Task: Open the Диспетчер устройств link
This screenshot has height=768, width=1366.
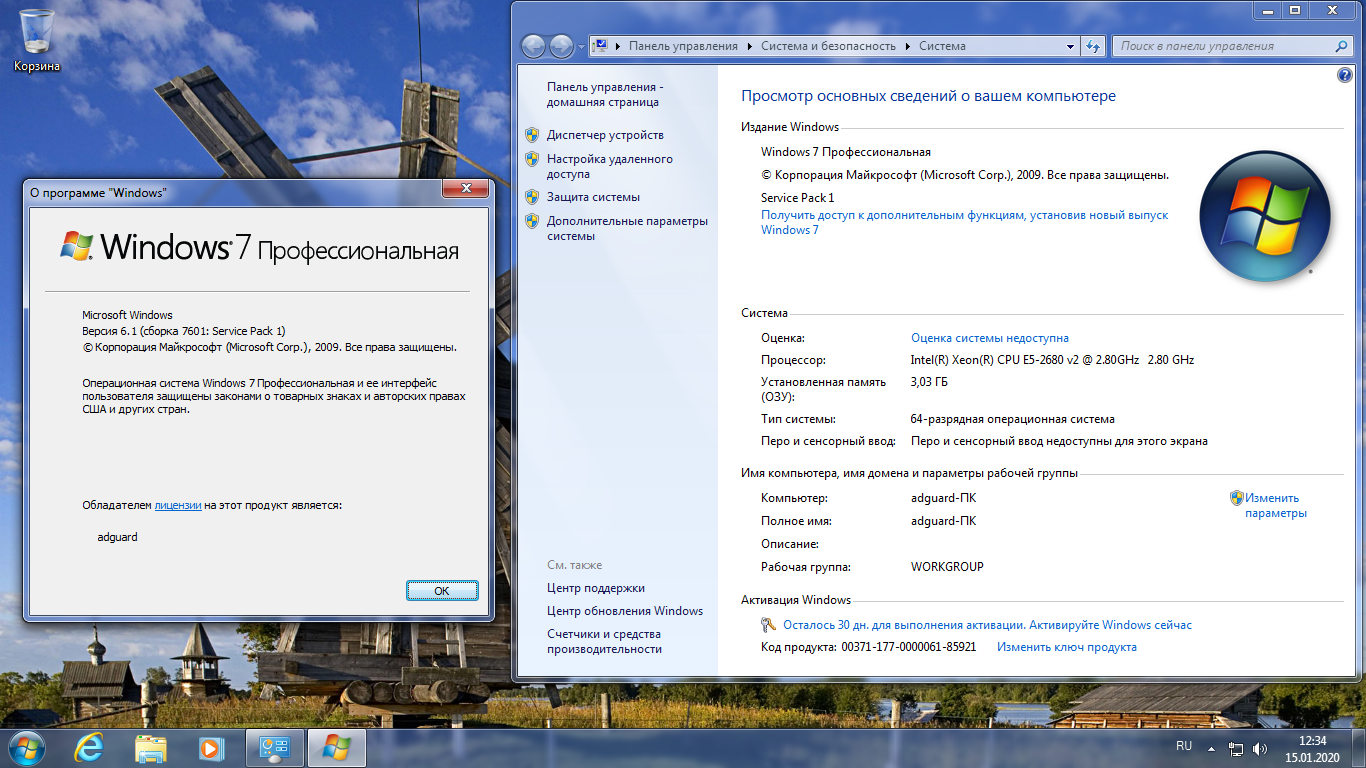Action: [x=605, y=135]
